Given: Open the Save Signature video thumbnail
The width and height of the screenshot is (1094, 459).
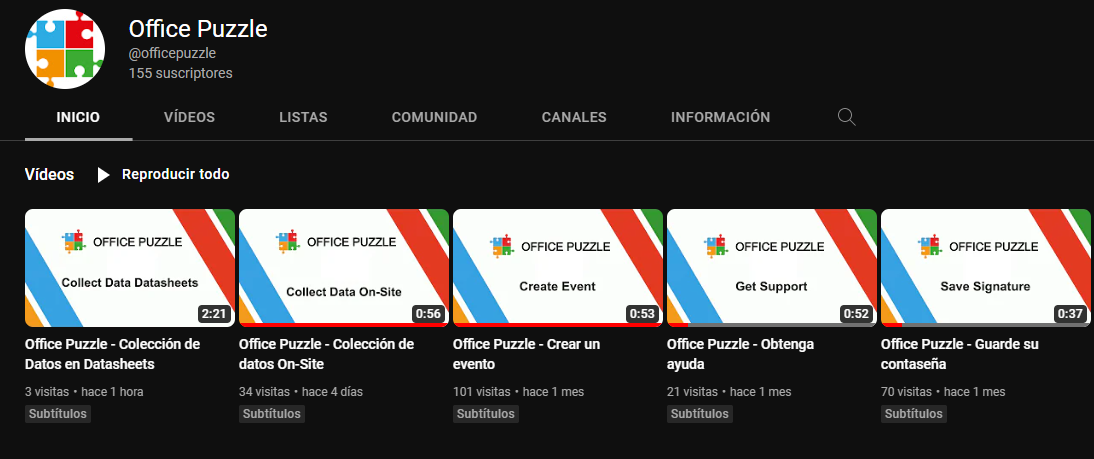Looking at the screenshot, I should [x=986, y=267].
